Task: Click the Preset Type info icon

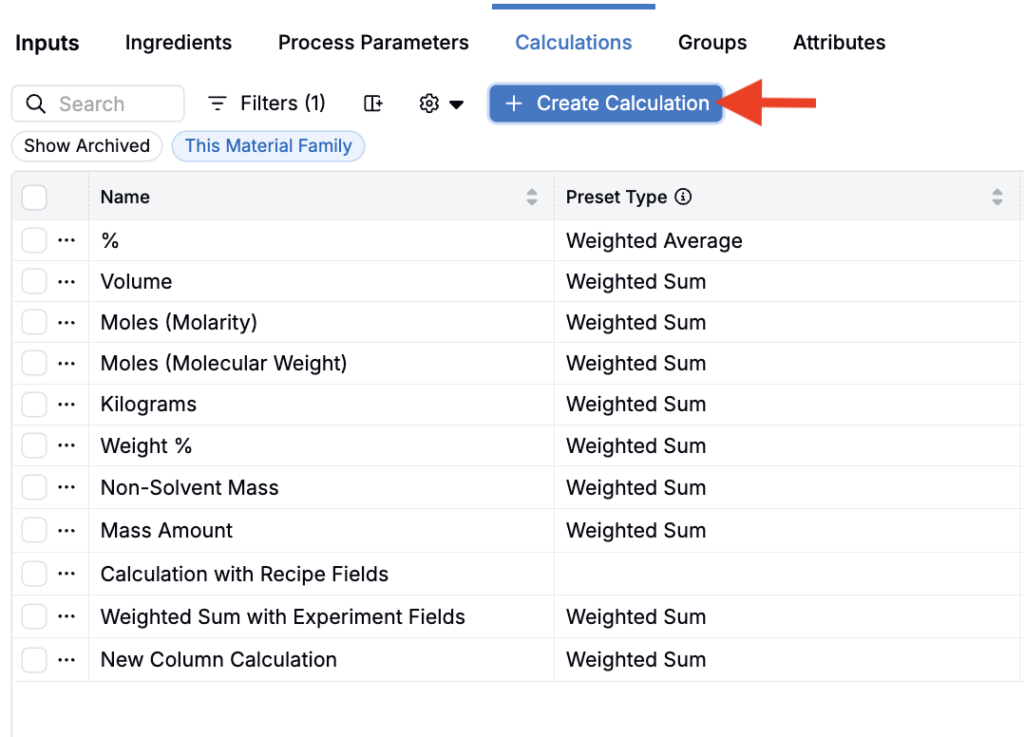Action: point(683,196)
